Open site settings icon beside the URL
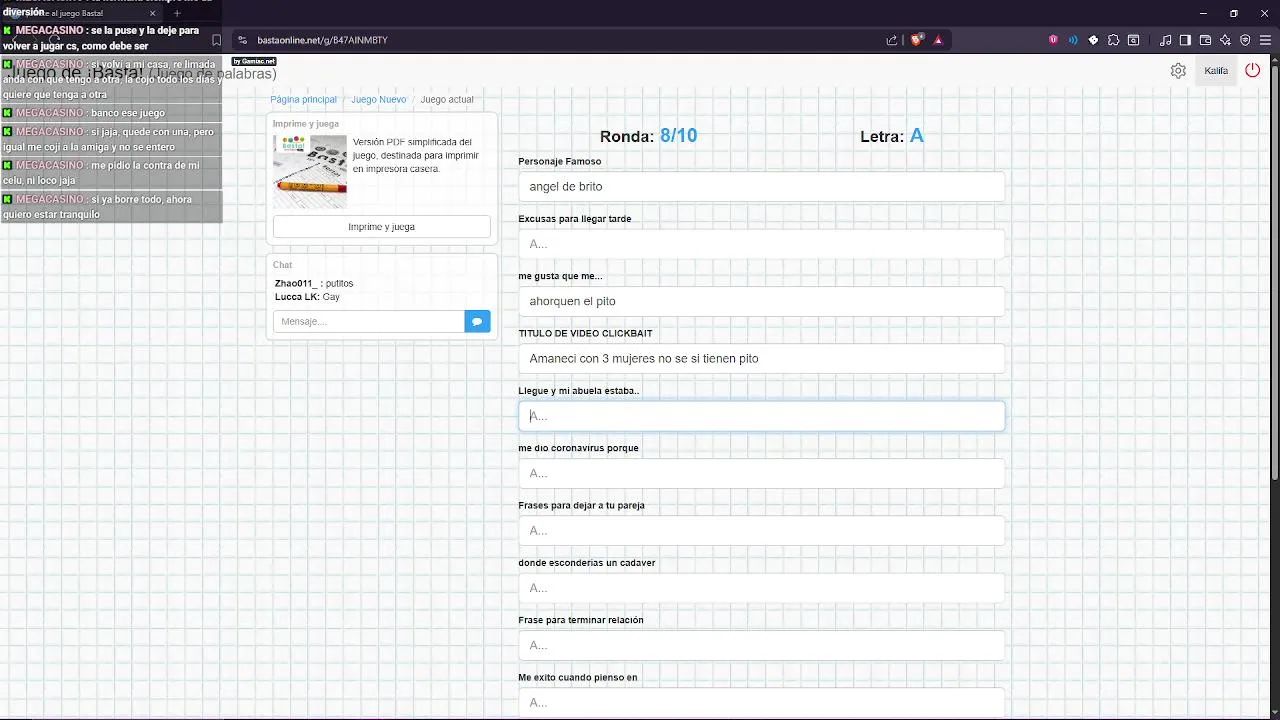This screenshot has width=1280, height=720. [x=242, y=40]
